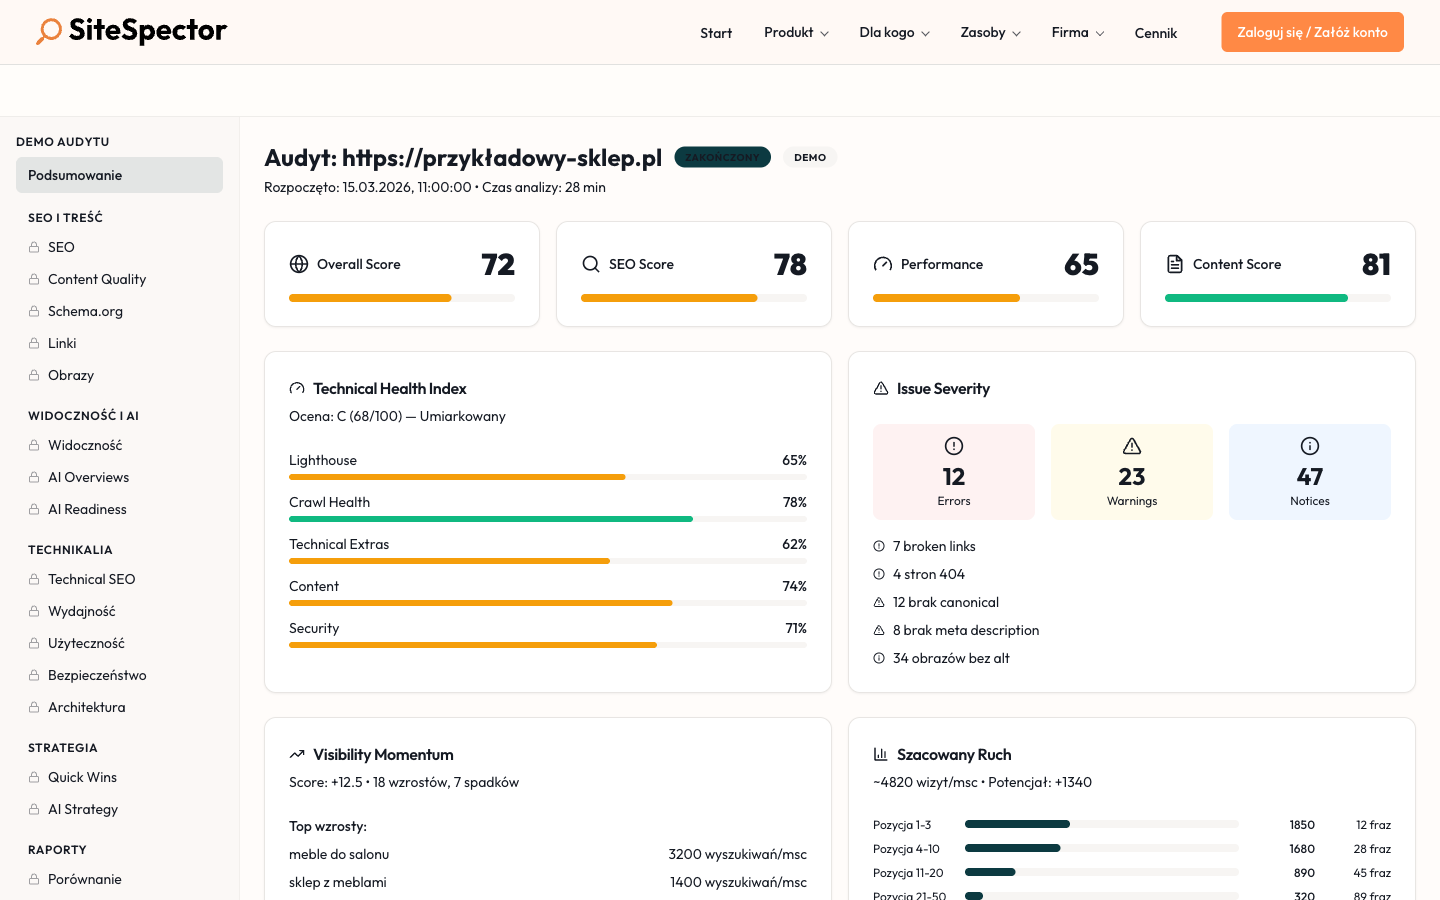Click the bar chart icon next to Szacowany Ruch
Image resolution: width=1440 pixels, height=900 pixels.
(880, 754)
